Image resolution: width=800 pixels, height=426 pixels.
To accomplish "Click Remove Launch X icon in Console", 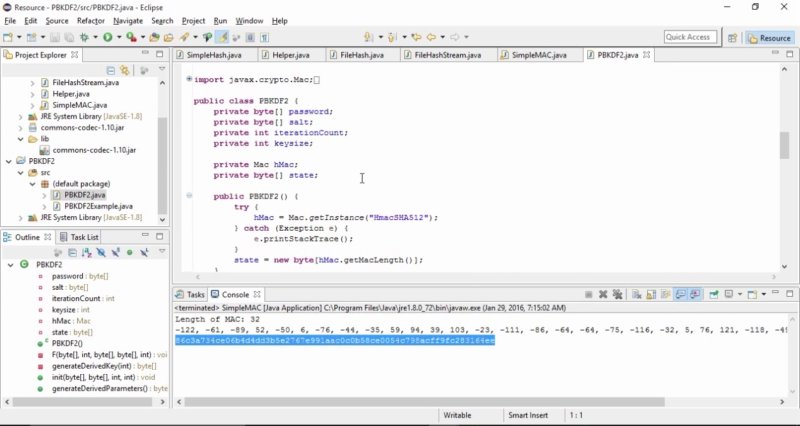I will pyautogui.click(x=603, y=294).
